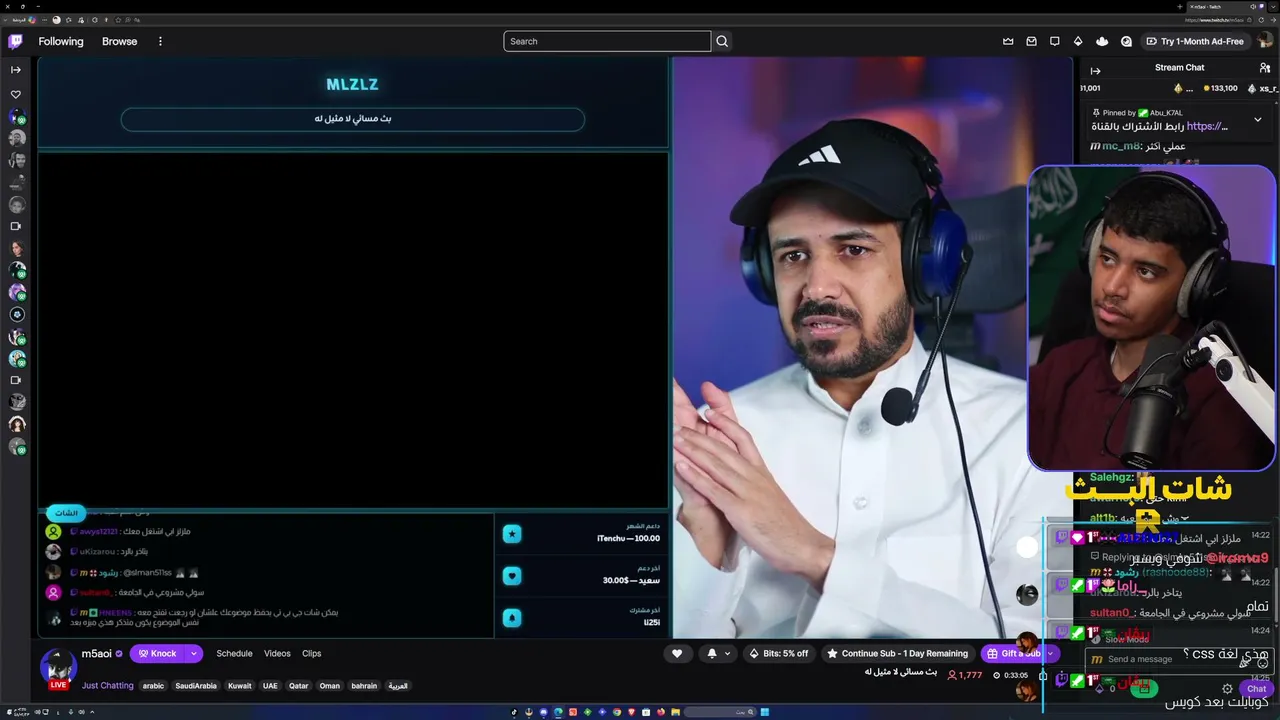Open Prime loot crown icon
The width and height of the screenshot is (1280, 720).
[1008, 41]
